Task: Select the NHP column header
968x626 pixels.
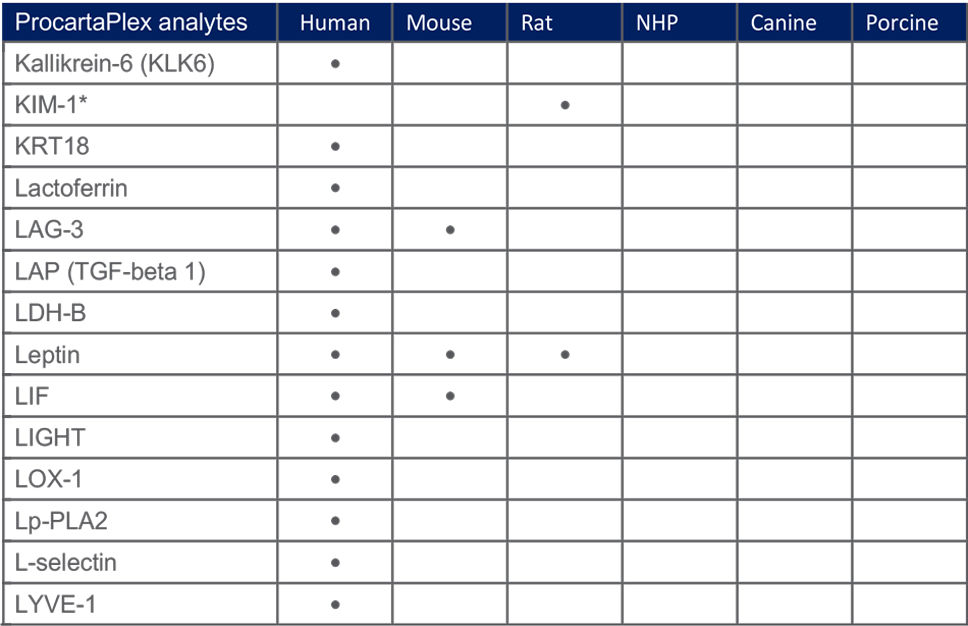Action: (x=656, y=23)
